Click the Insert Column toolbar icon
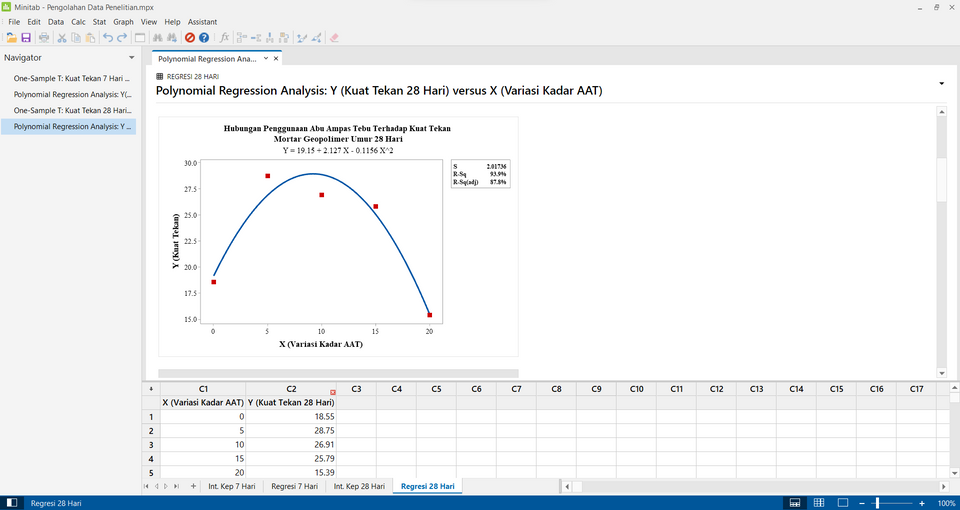This screenshot has width=960, height=510. 270,38
